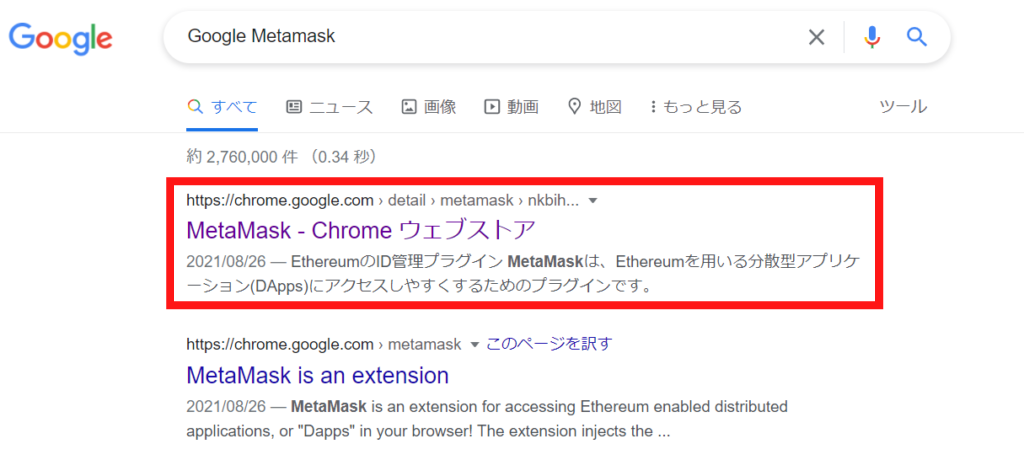Screen dimensions: 1024x460
Task: Switch to the すべて tab
Action: pos(222,107)
